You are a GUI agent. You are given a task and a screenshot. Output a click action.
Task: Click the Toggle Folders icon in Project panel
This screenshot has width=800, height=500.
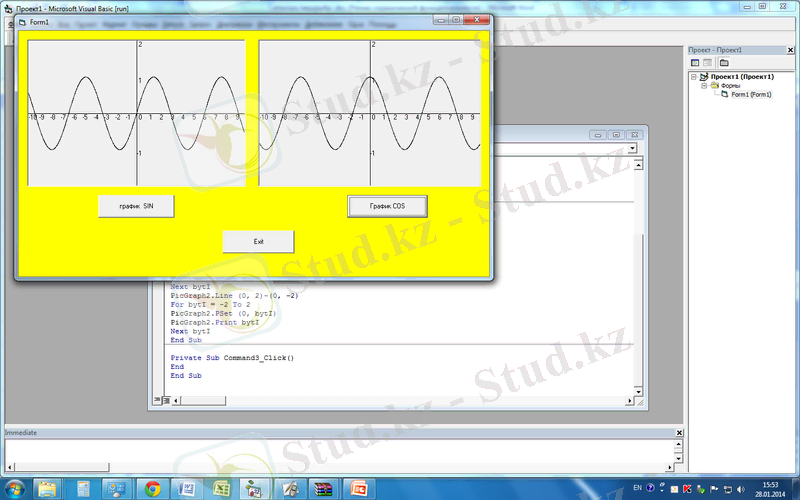pyautogui.click(x=724, y=63)
